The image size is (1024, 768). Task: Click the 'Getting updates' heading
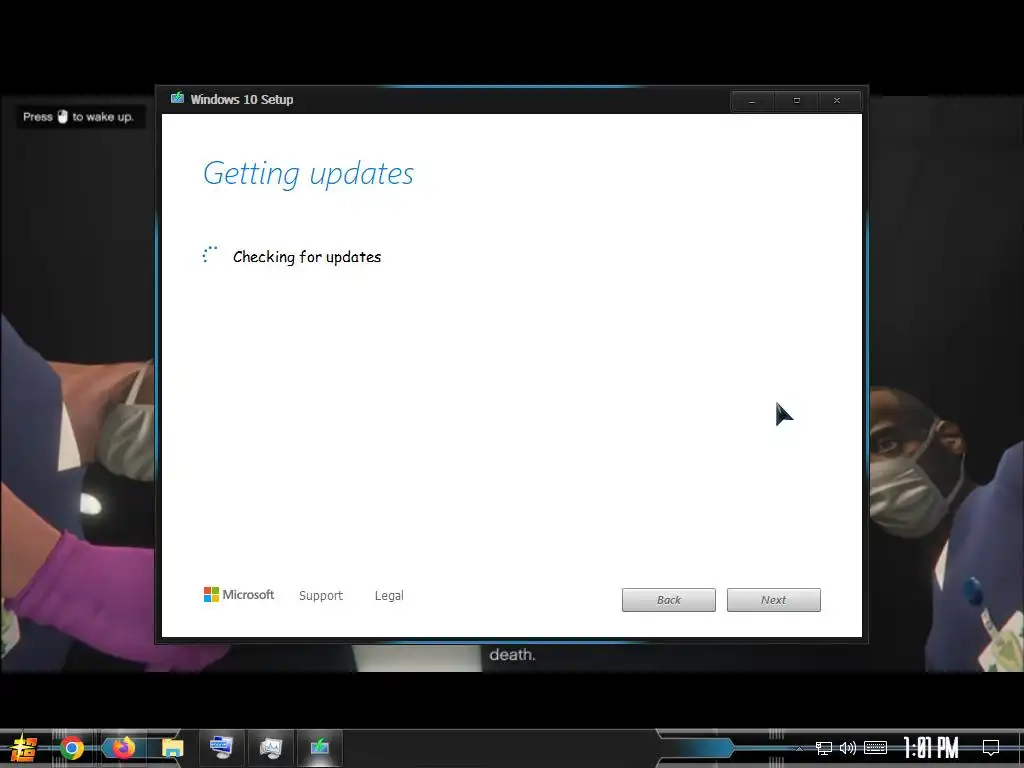coord(308,174)
